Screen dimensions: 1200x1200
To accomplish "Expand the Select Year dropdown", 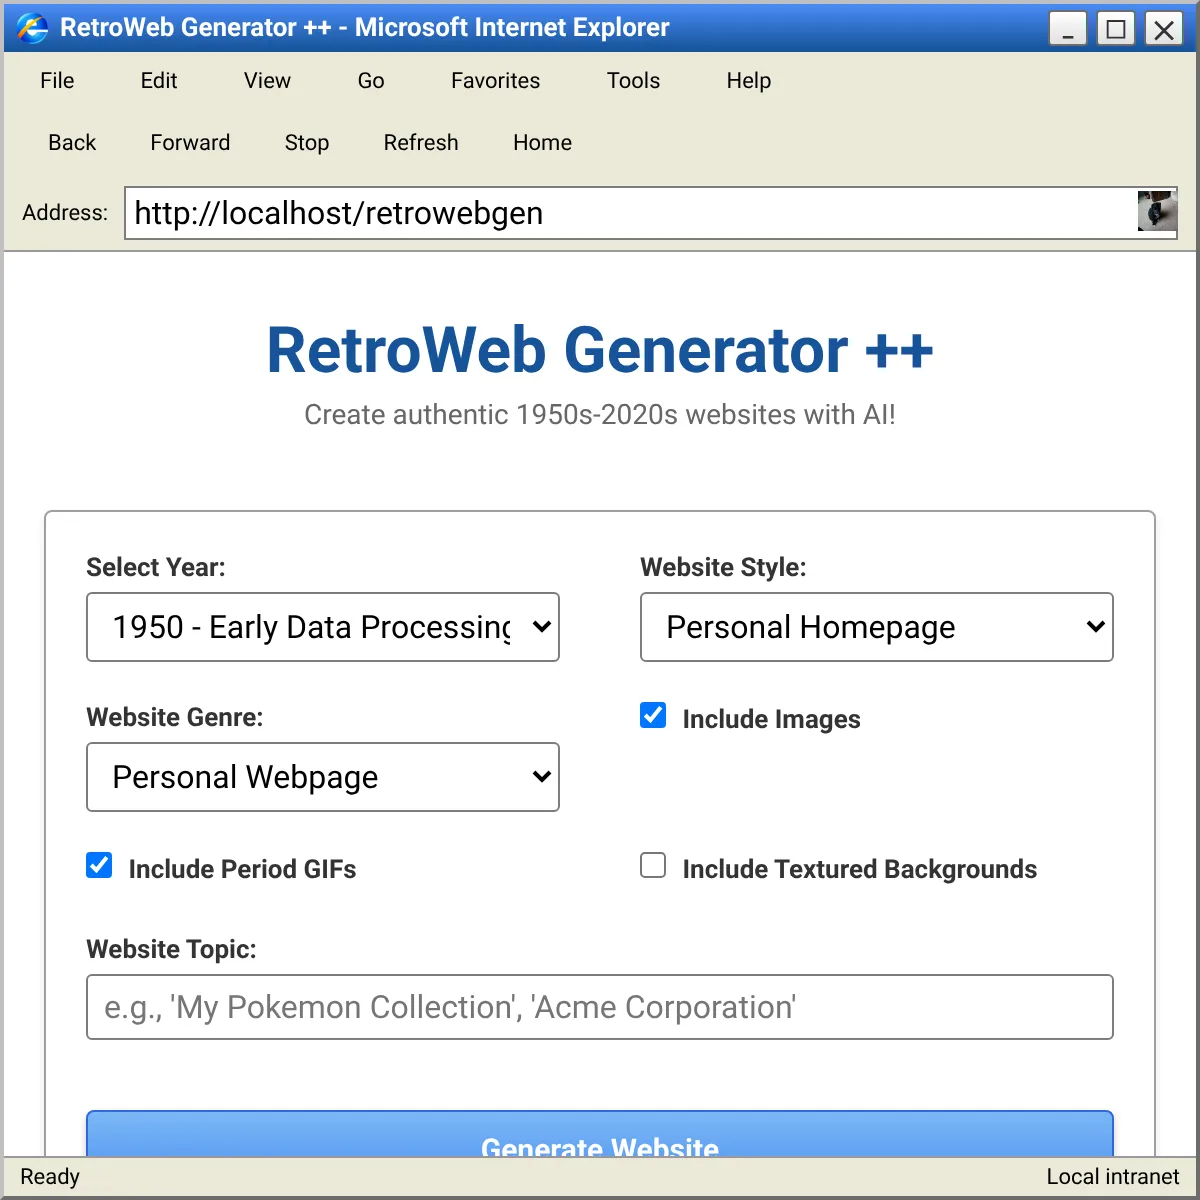I will pyautogui.click(x=323, y=627).
